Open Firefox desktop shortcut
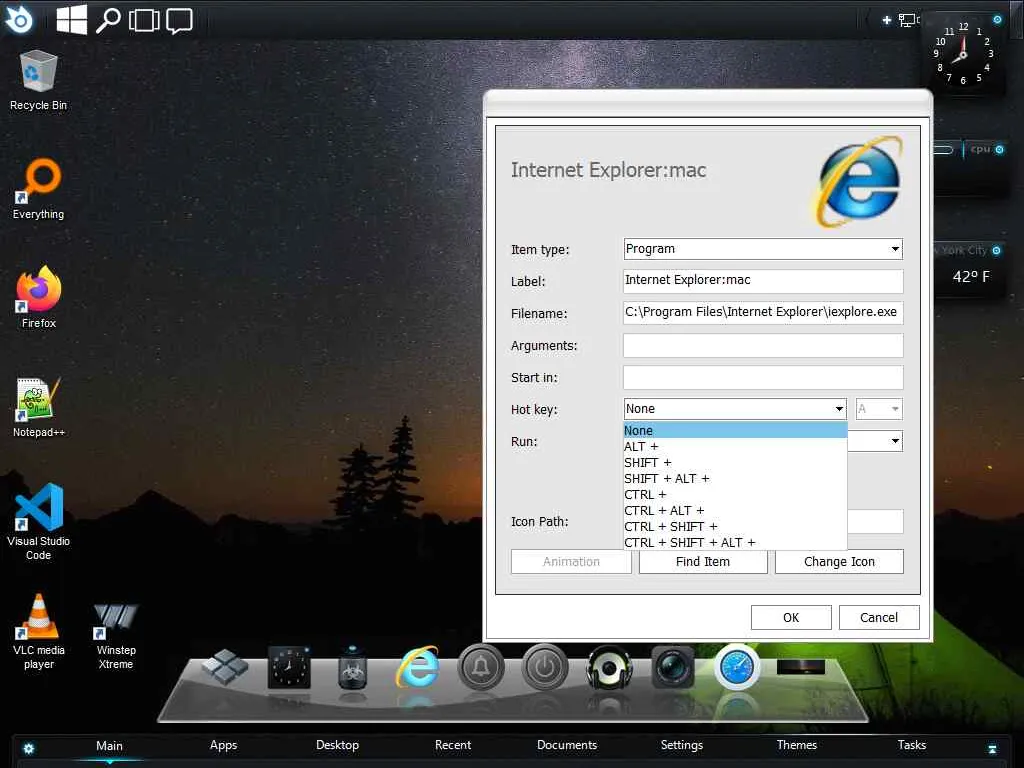The width and height of the screenshot is (1024, 768). point(39,297)
